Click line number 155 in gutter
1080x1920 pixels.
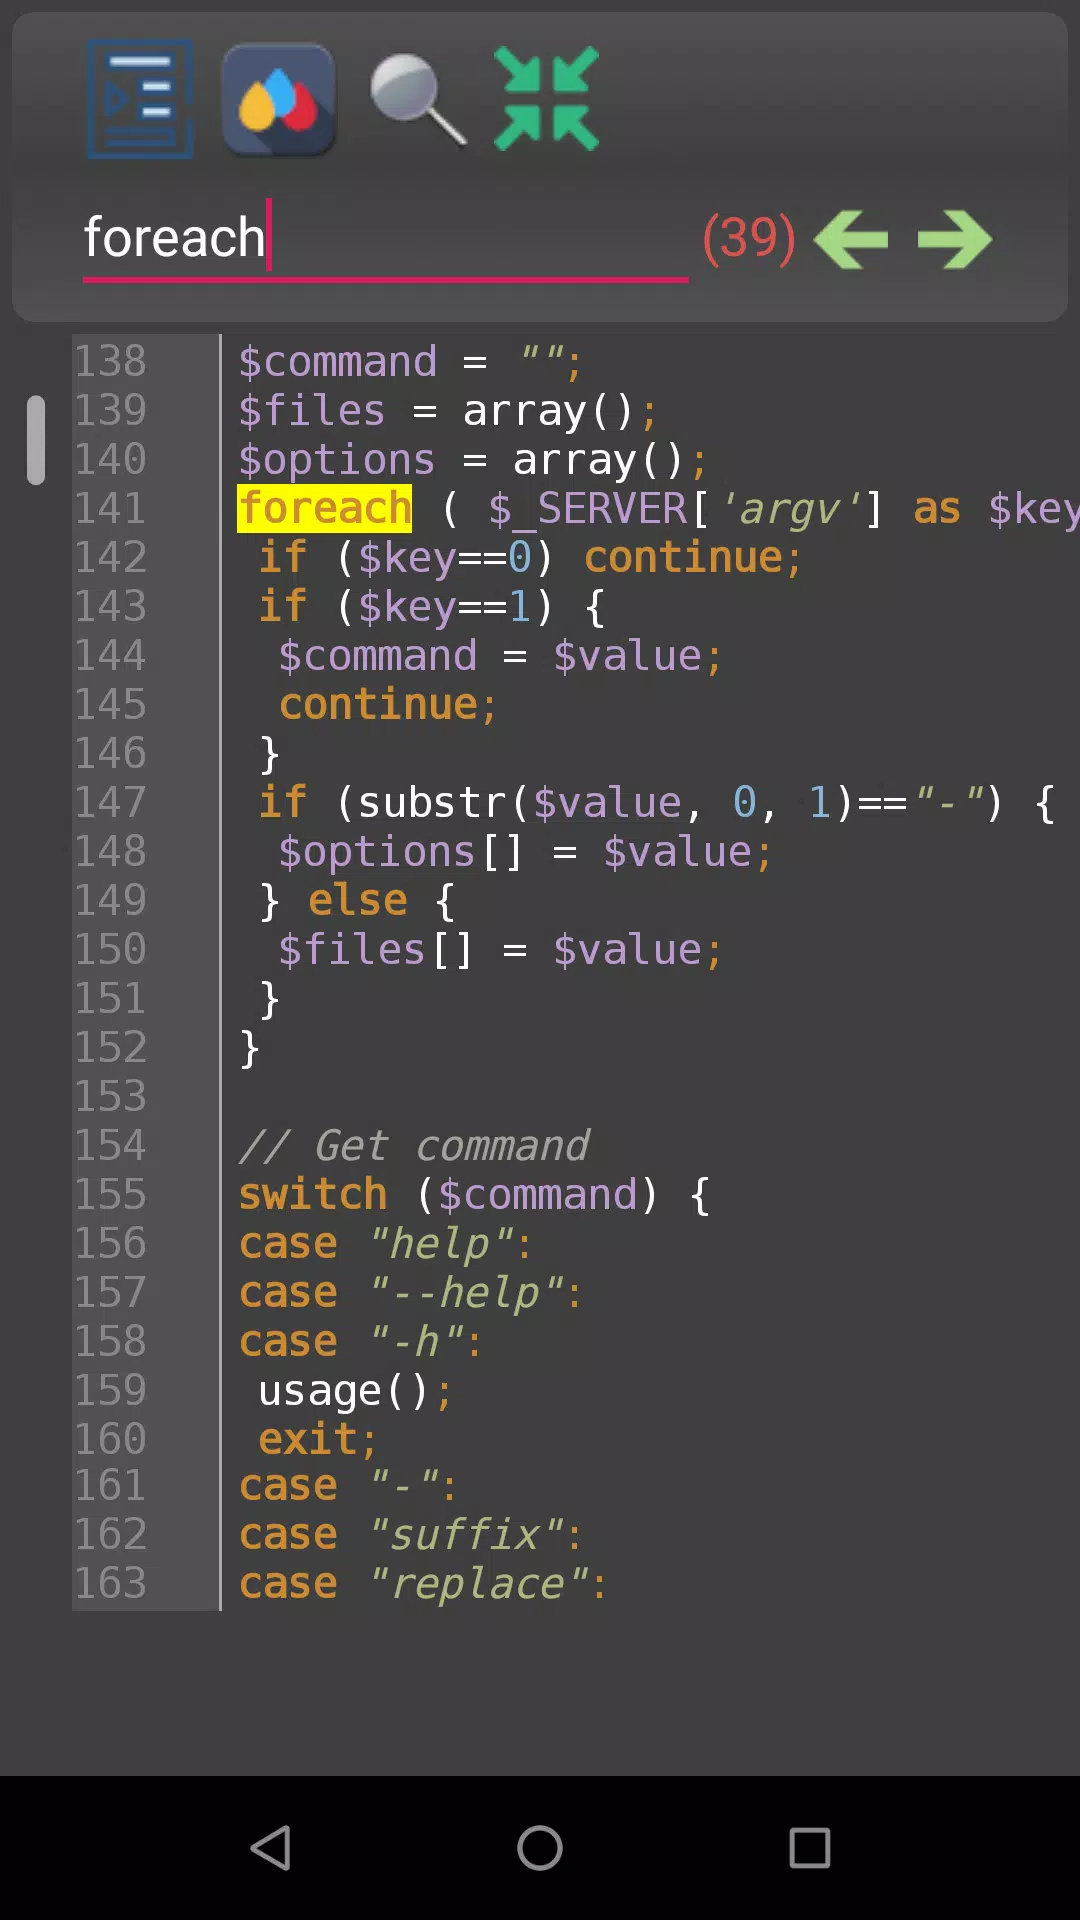tap(111, 1194)
